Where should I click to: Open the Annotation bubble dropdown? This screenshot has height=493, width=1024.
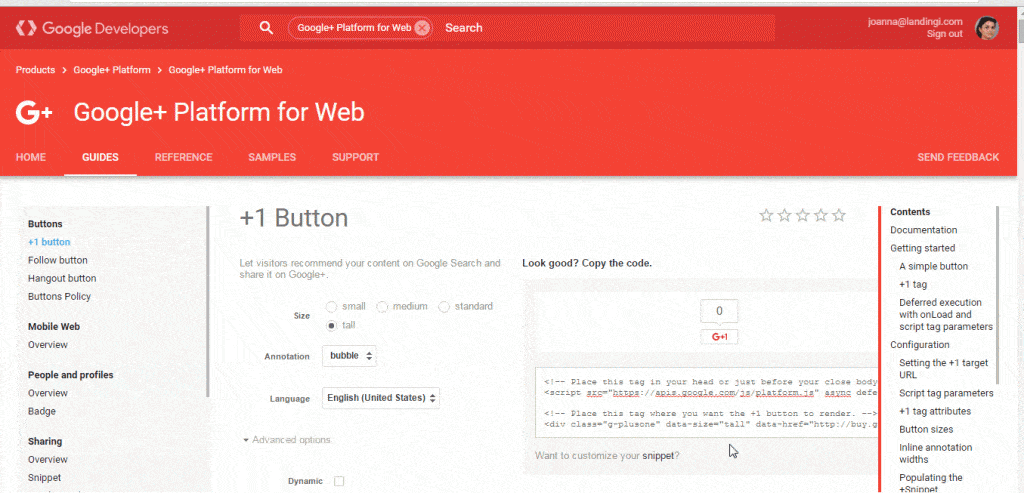(x=349, y=357)
